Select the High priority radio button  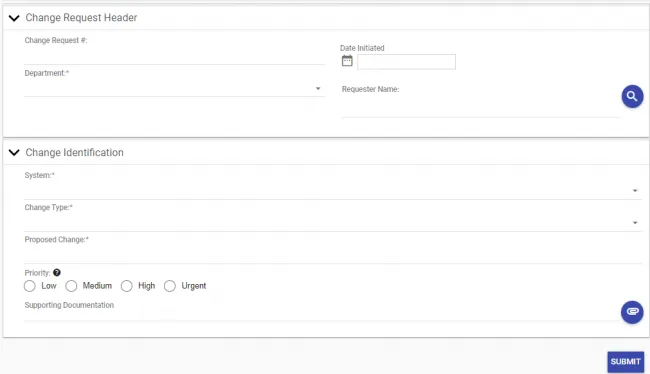pos(127,286)
